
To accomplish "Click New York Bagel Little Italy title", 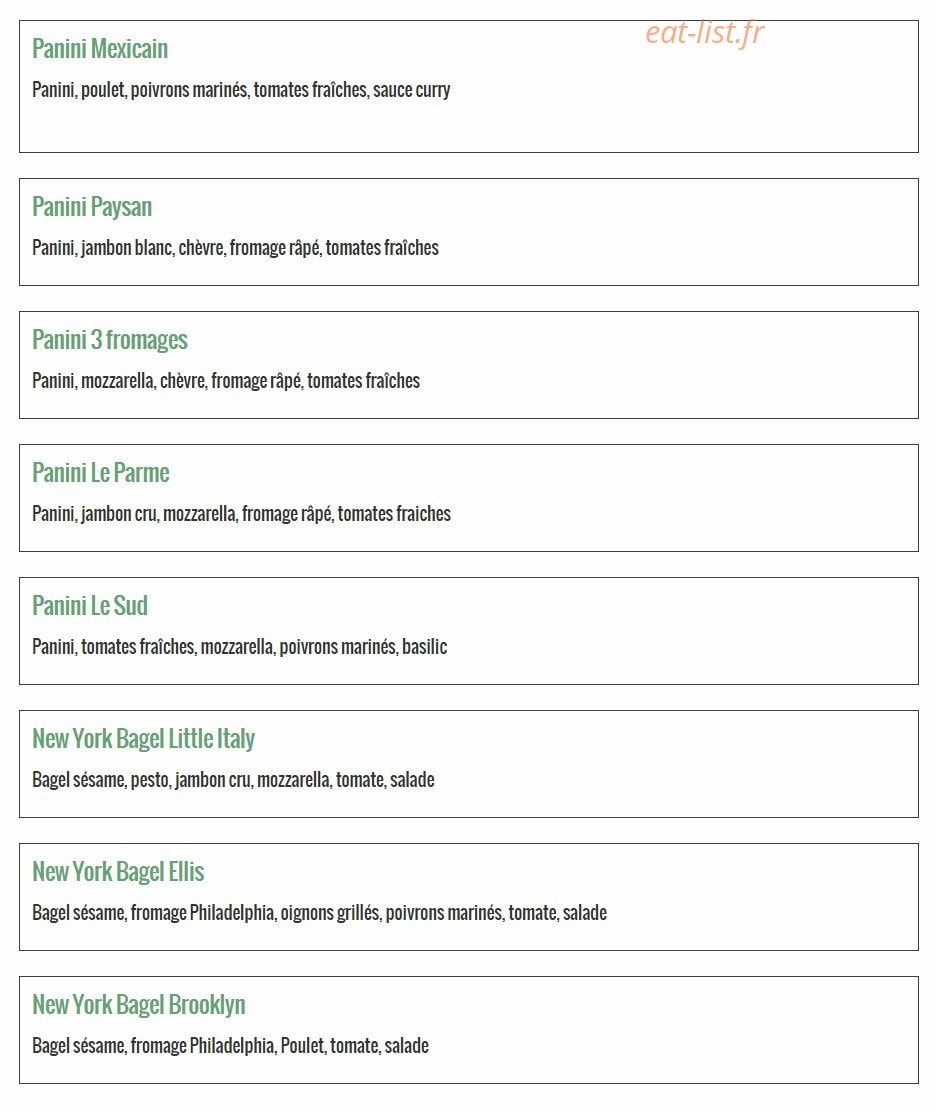I will pos(143,739).
